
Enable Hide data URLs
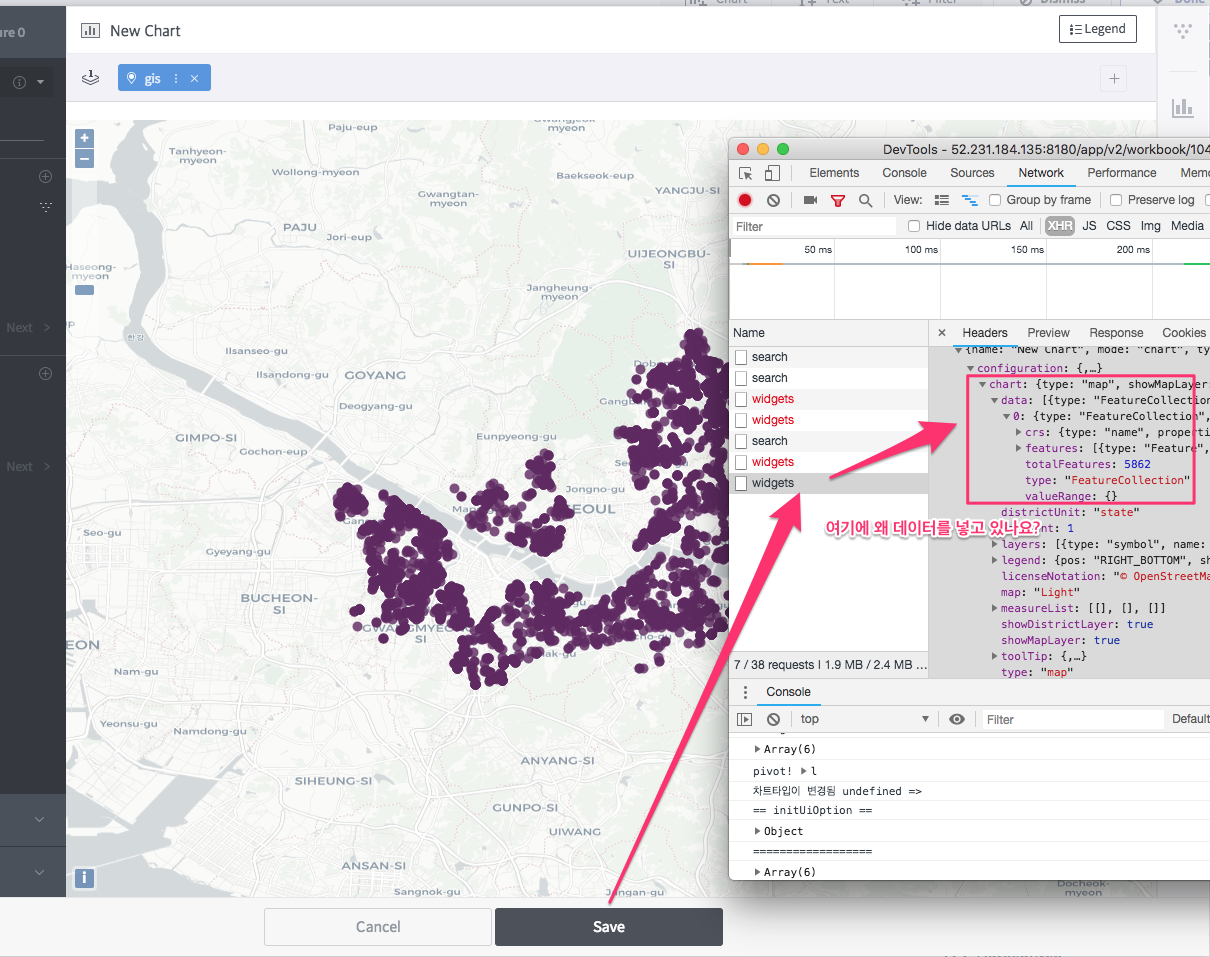point(914,225)
